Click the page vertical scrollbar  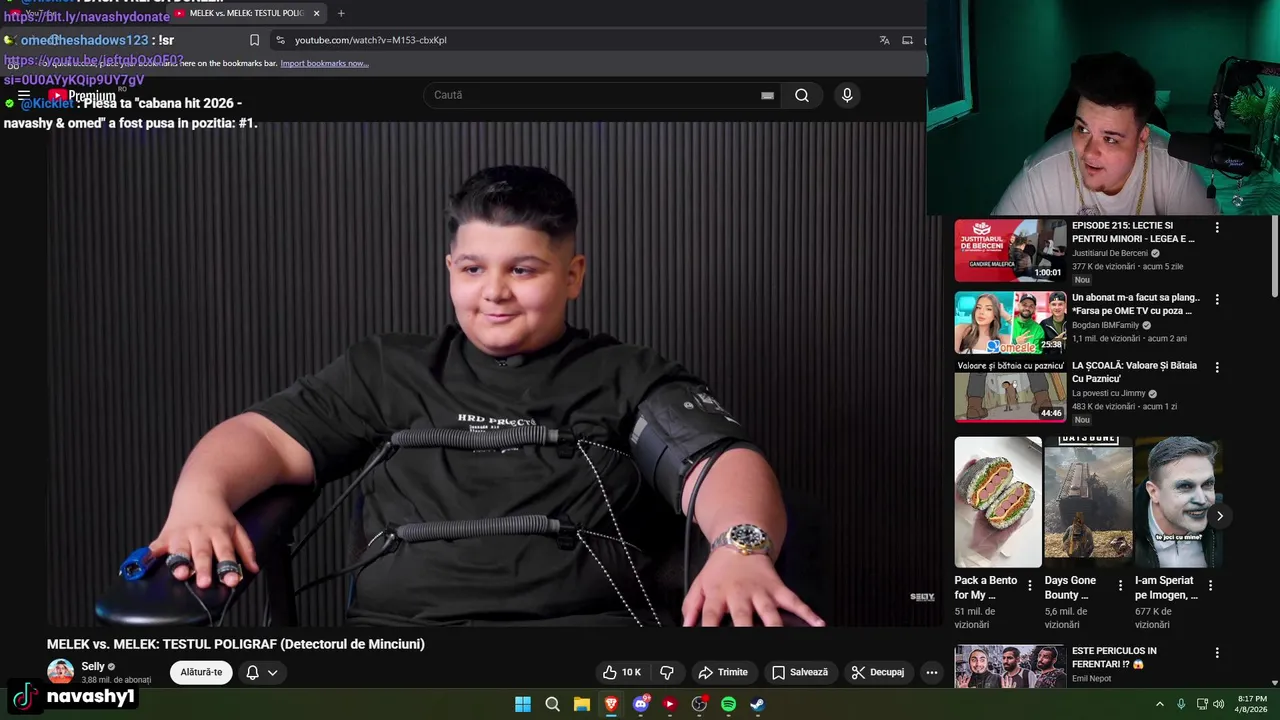(x=1274, y=256)
